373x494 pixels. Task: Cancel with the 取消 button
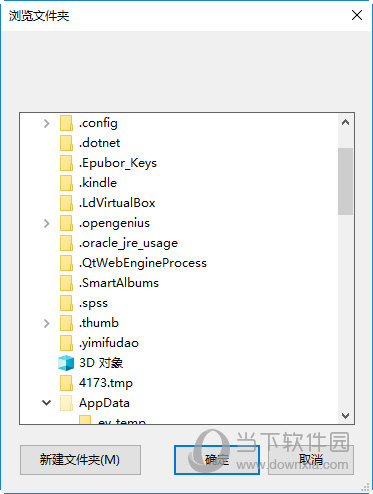click(x=311, y=460)
